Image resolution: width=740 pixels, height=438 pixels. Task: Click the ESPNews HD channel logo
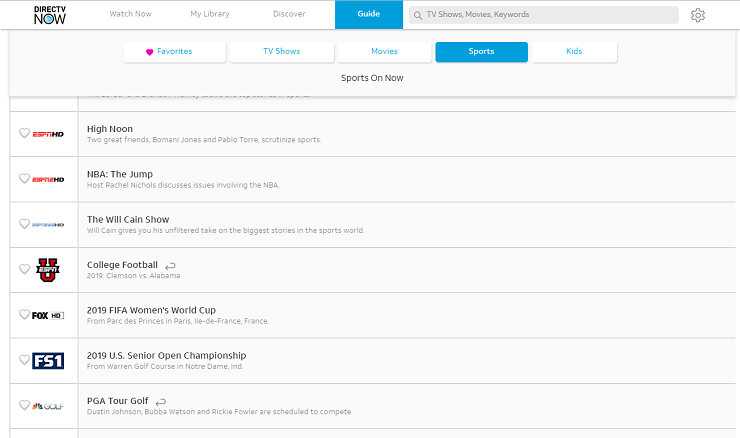click(48, 225)
